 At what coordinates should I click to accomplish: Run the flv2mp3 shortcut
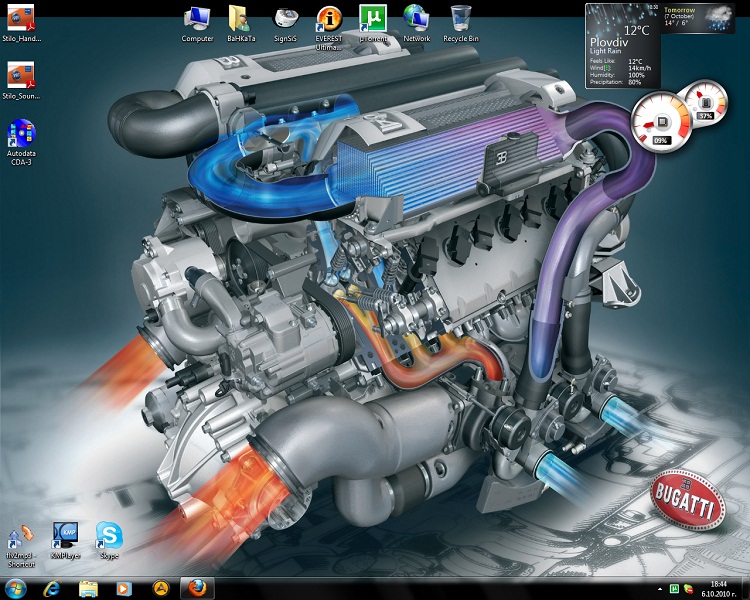coord(21,538)
